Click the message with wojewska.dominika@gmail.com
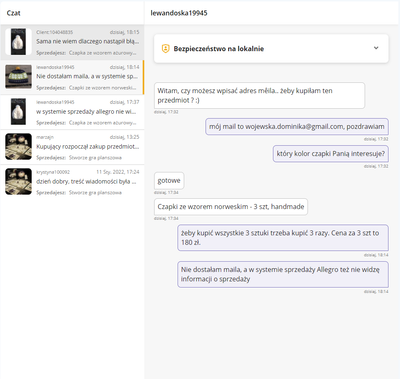Screen dimensions: 400x379 point(297,127)
